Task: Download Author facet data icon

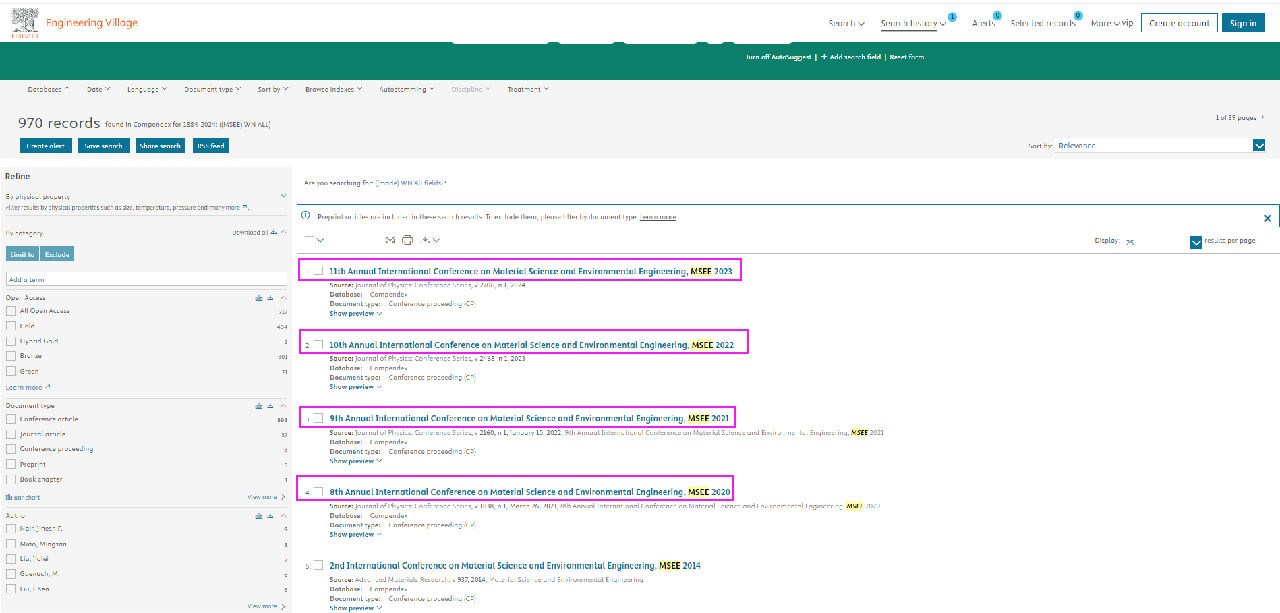Action: [270, 515]
